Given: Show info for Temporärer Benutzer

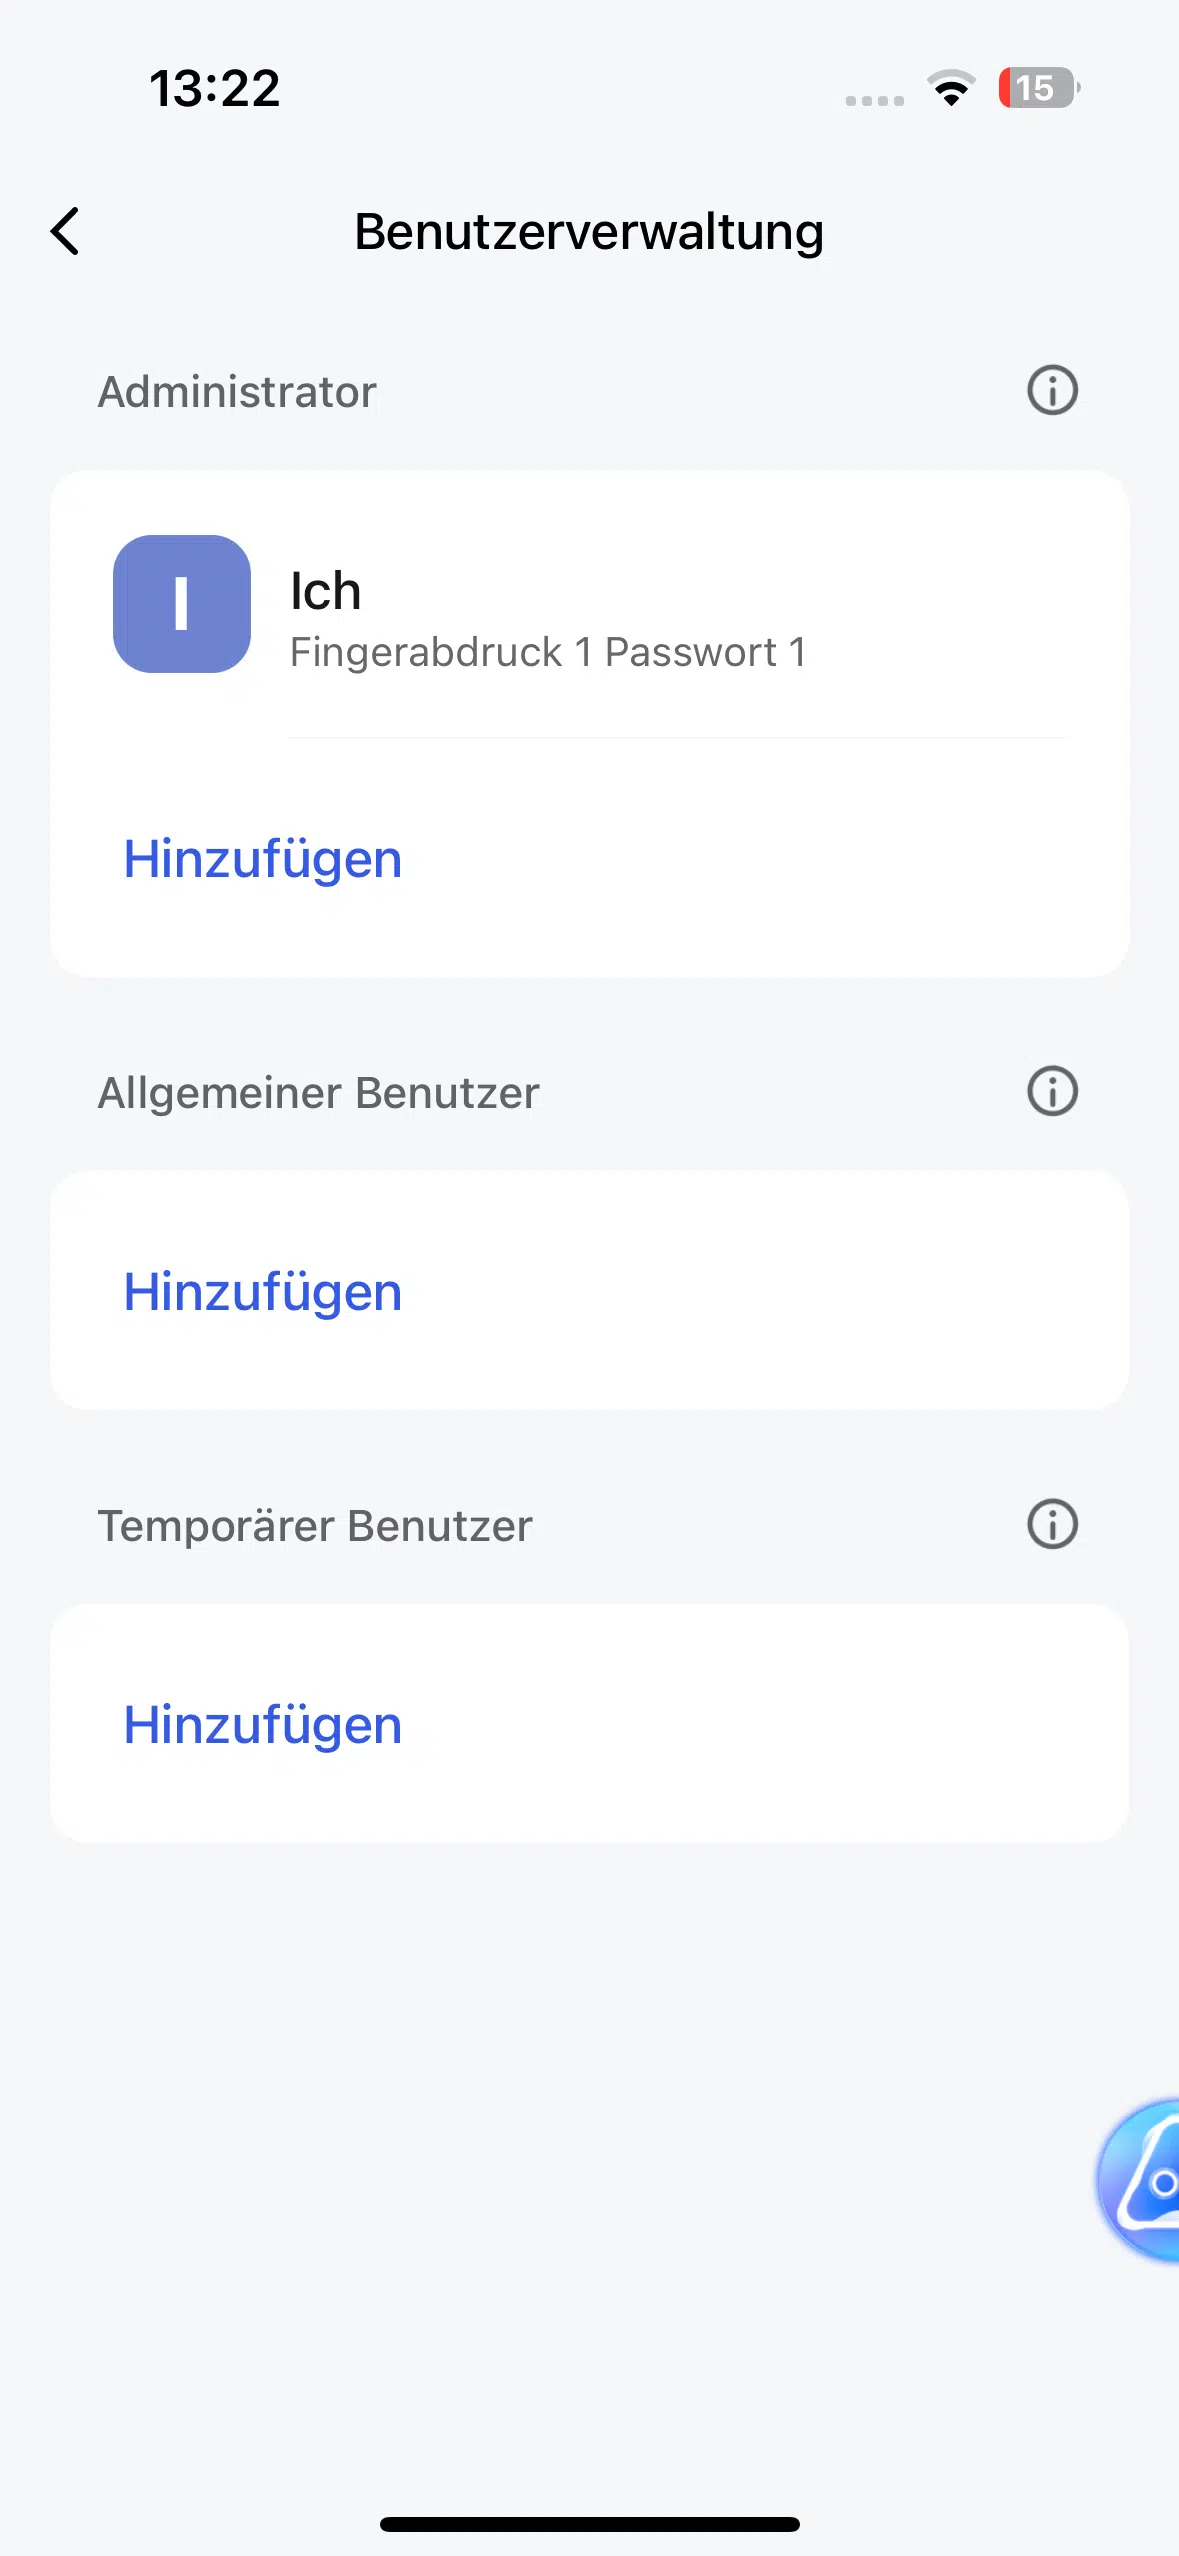Looking at the screenshot, I should 1052,1524.
